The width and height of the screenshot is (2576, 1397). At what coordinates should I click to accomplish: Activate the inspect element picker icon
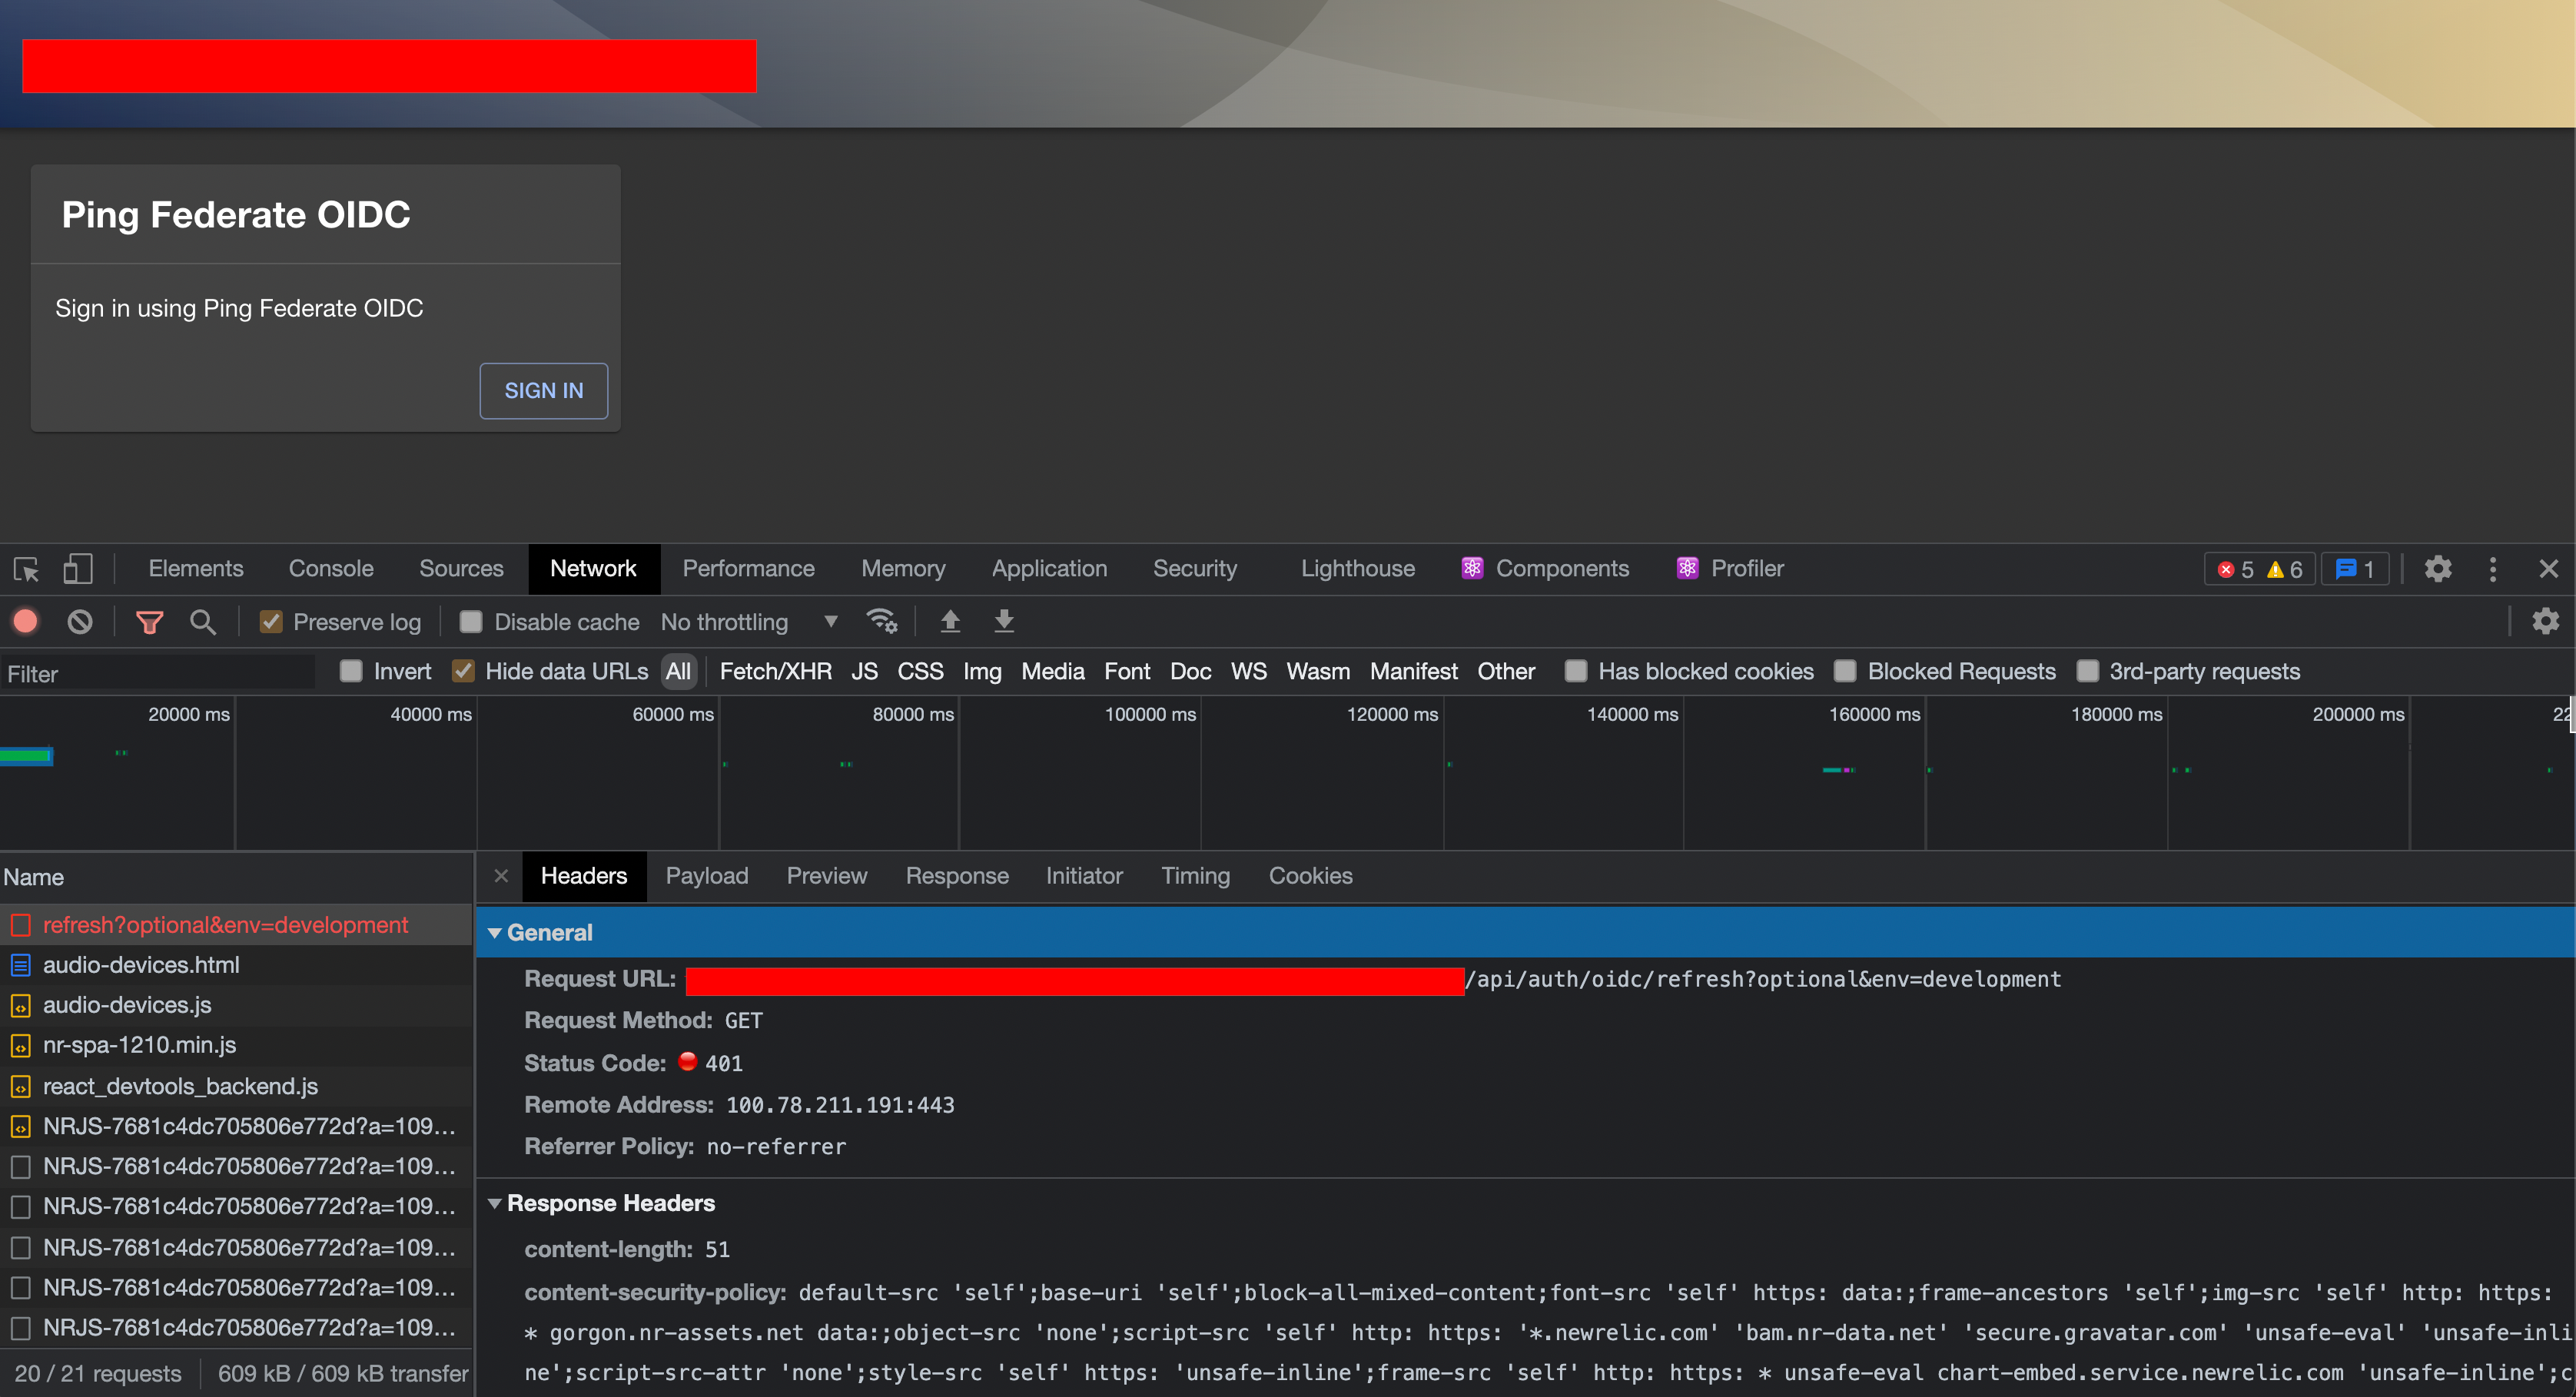coord(26,569)
